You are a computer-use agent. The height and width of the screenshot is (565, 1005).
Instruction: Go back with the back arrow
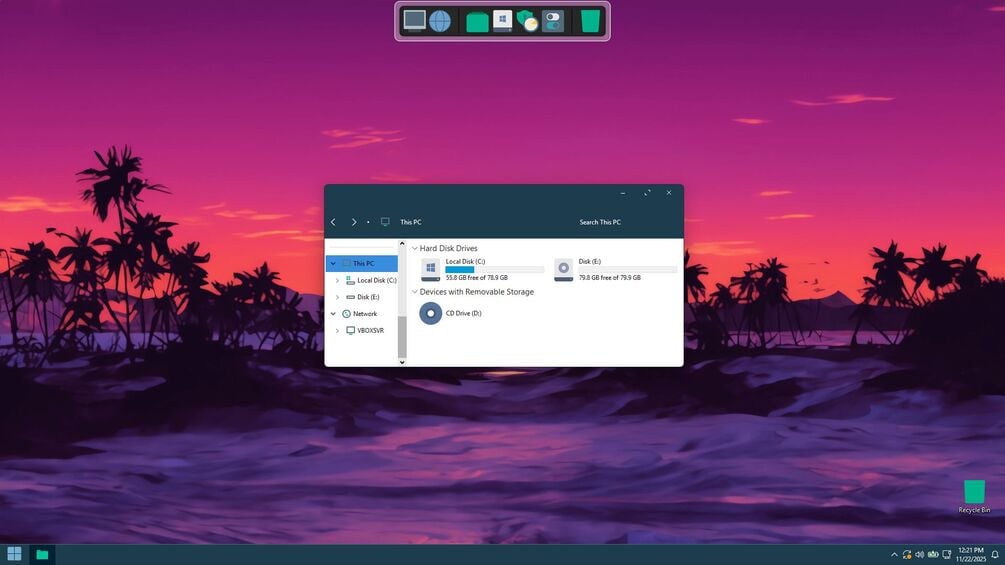click(x=333, y=222)
